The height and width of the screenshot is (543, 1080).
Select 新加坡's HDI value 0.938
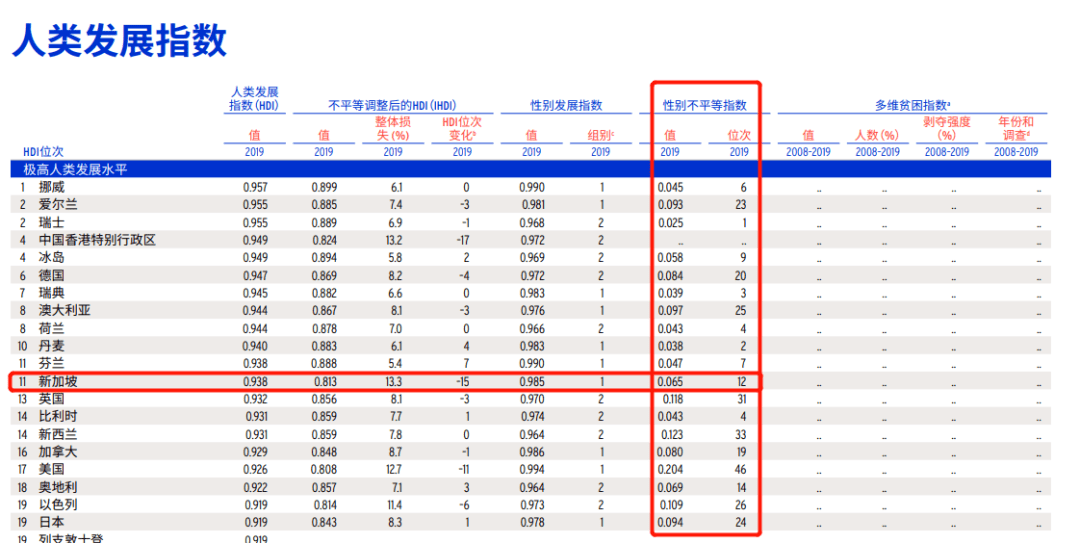pos(255,381)
